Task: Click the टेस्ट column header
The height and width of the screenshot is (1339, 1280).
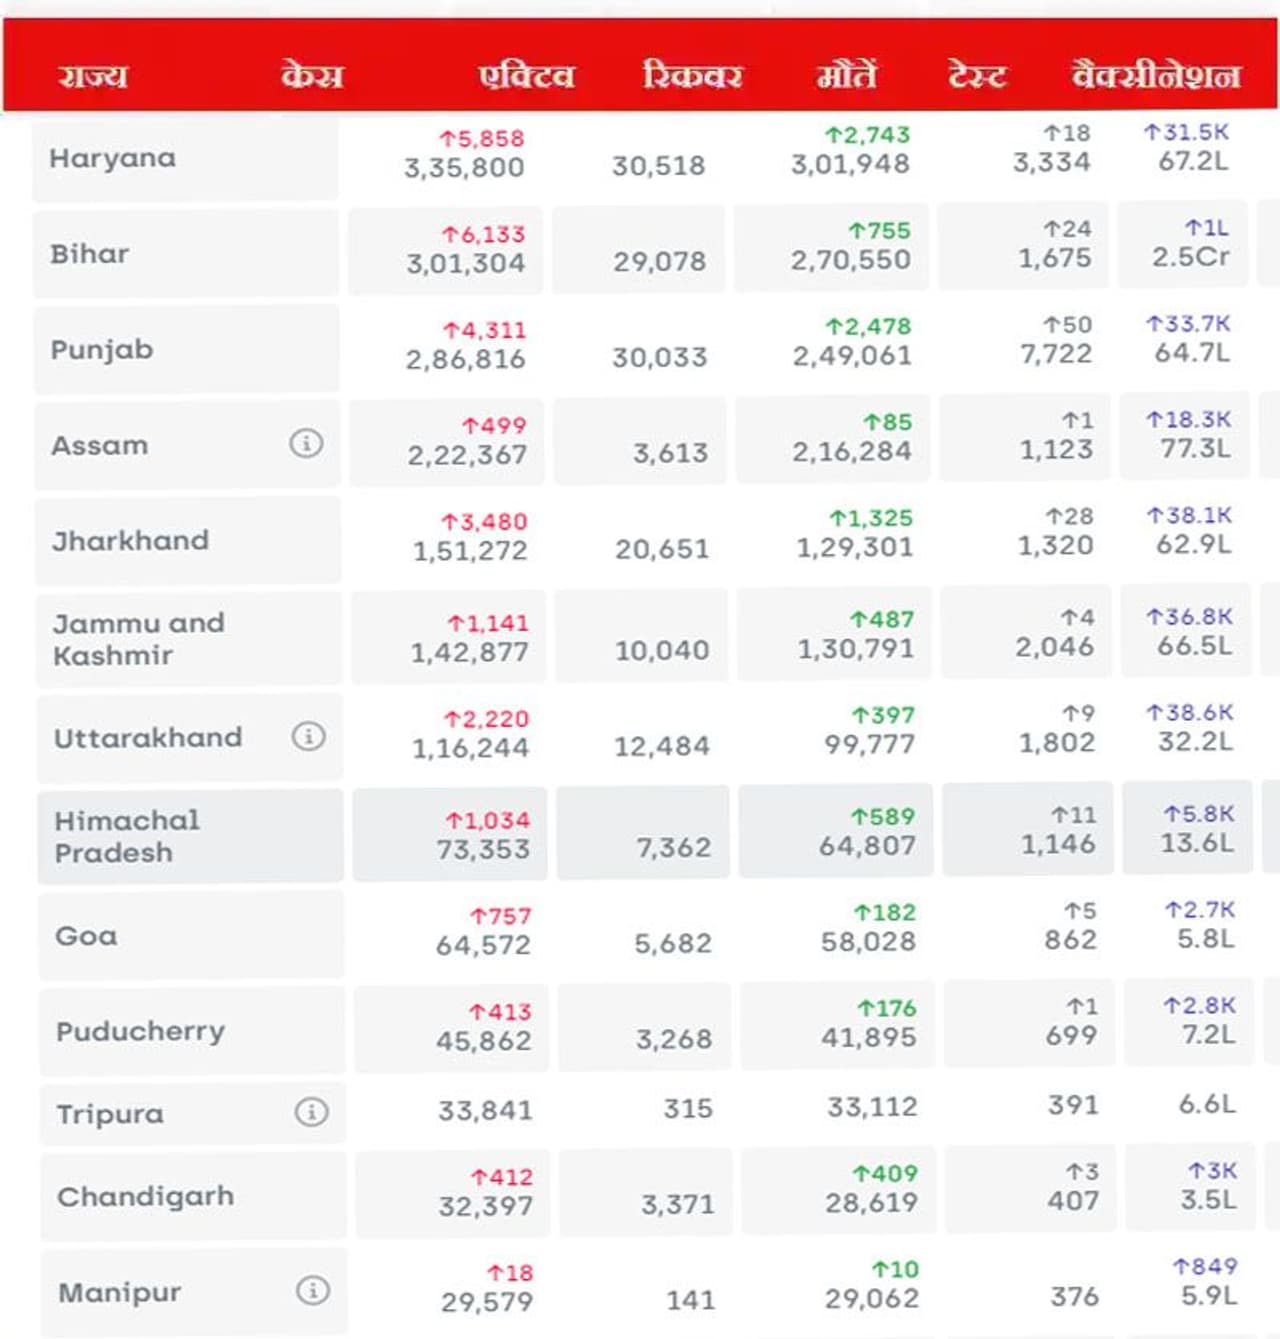Action: click(x=977, y=75)
